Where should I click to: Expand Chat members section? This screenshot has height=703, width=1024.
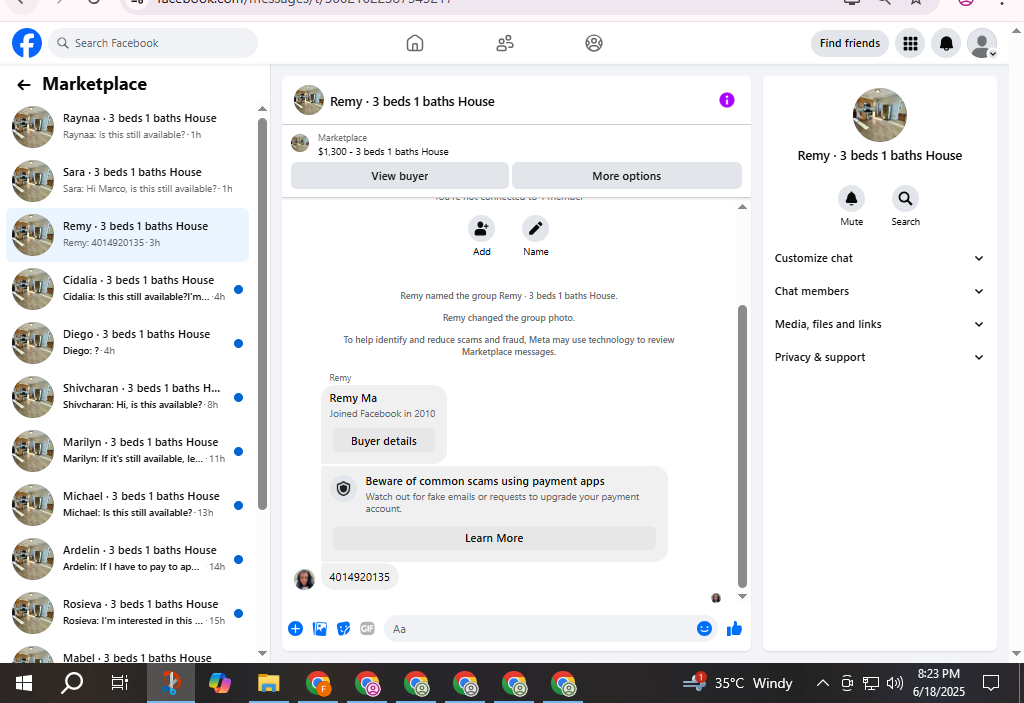click(879, 291)
